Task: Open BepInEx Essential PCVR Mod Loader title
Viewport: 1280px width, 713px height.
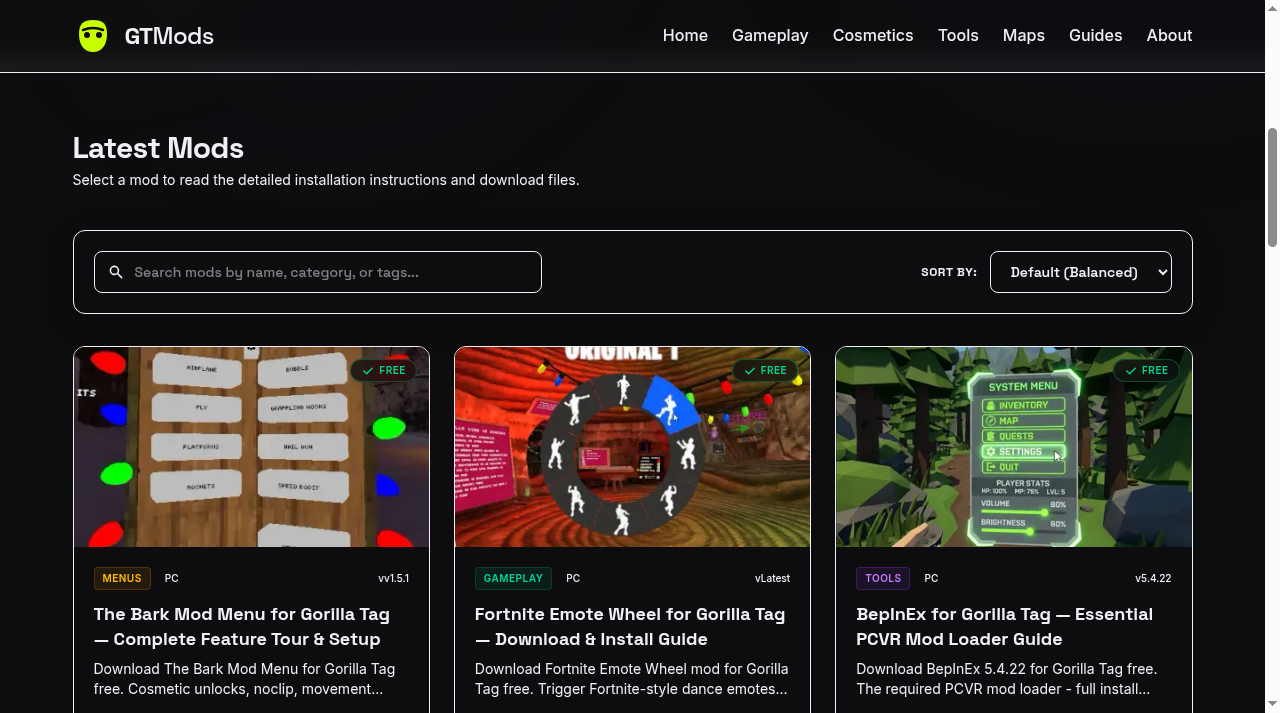Action: coord(1005,627)
